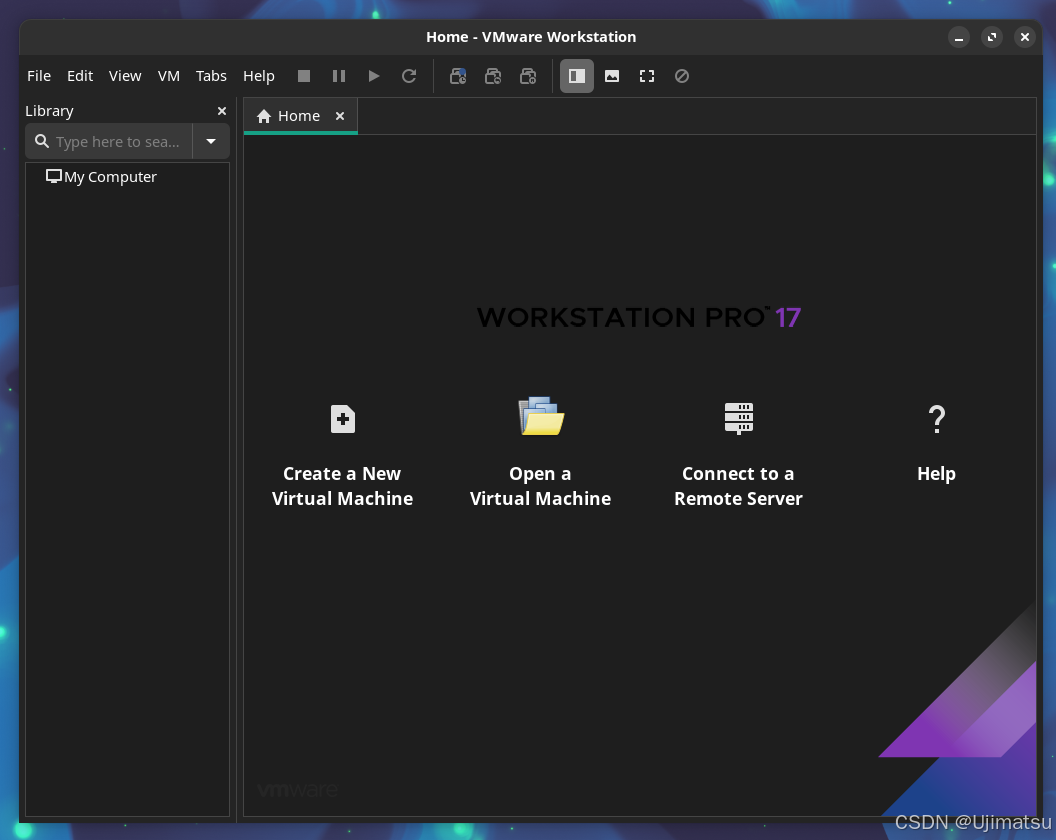The width and height of the screenshot is (1056, 840).
Task: Click the library search field
Action: [109, 141]
